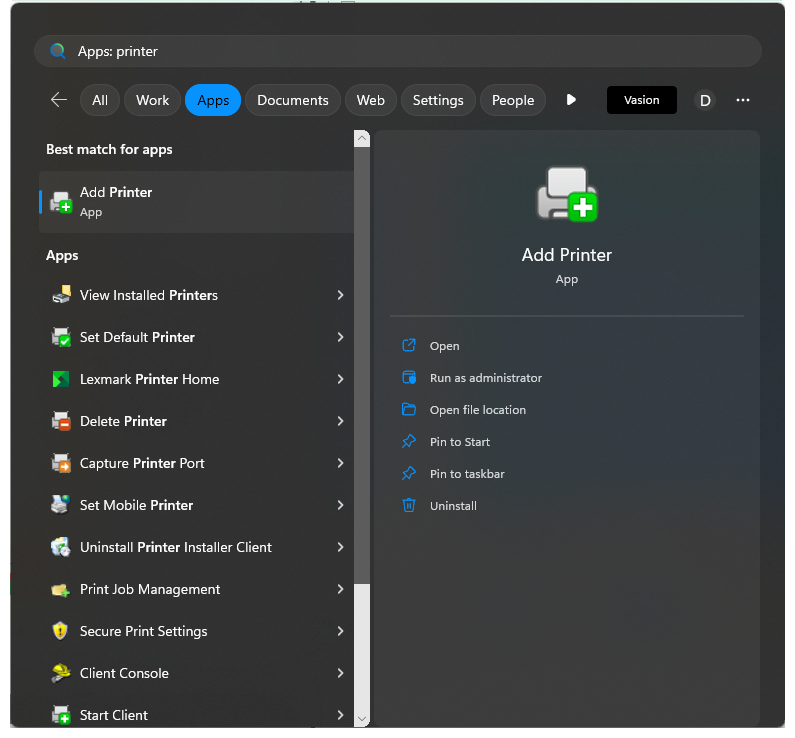The width and height of the screenshot is (795, 738).
Task: Open Secure Print Settings app result
Action: click(196, 631)
